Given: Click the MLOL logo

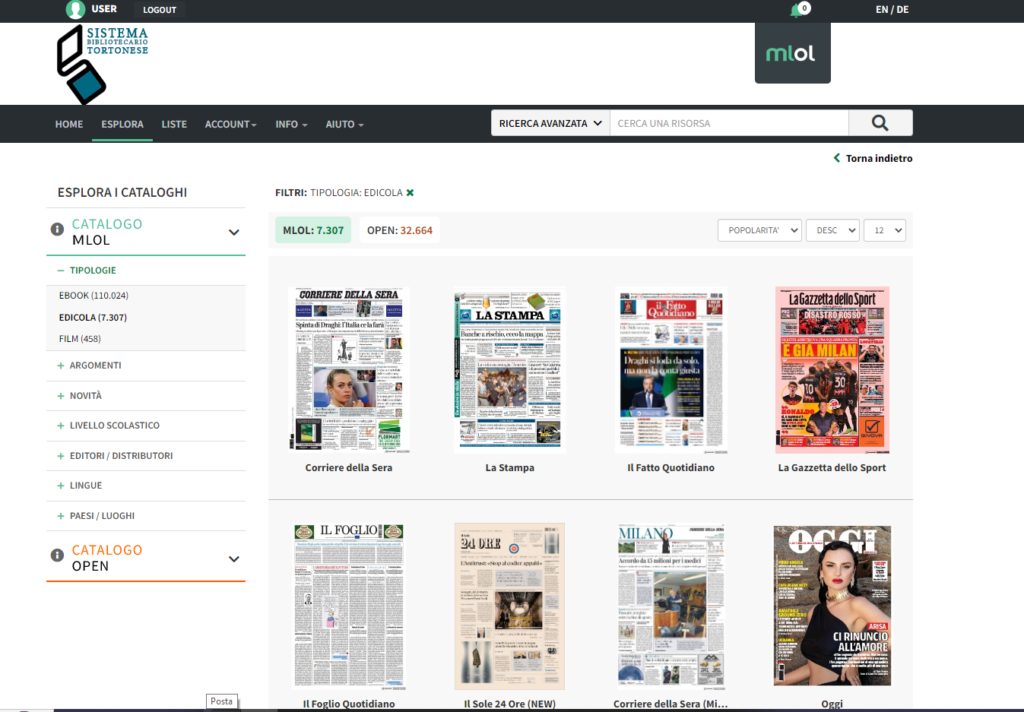Looking at the screenshot, I should pyautogui.click(x=792, y=50).
